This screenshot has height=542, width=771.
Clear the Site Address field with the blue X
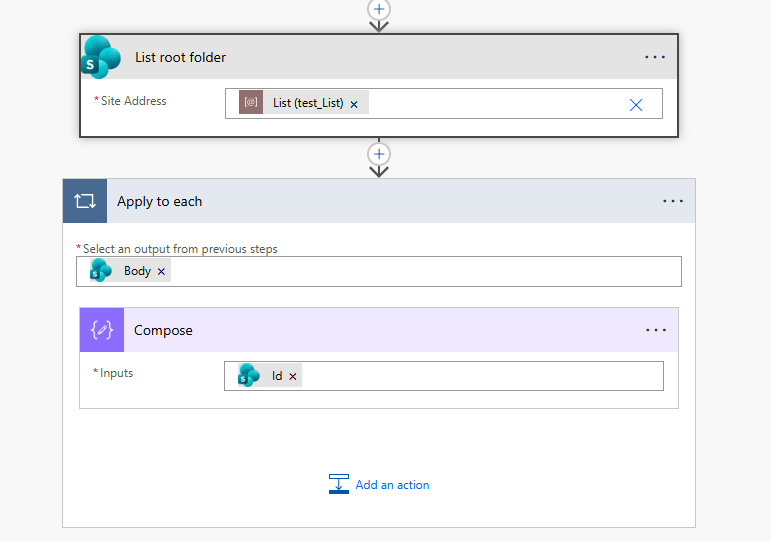click(x=636, y=104)
